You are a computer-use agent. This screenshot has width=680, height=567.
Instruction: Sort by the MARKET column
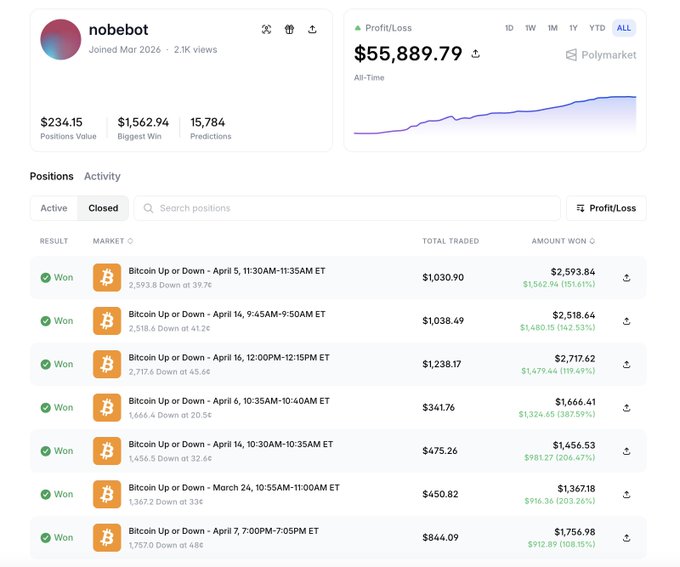tap(112, 241)
